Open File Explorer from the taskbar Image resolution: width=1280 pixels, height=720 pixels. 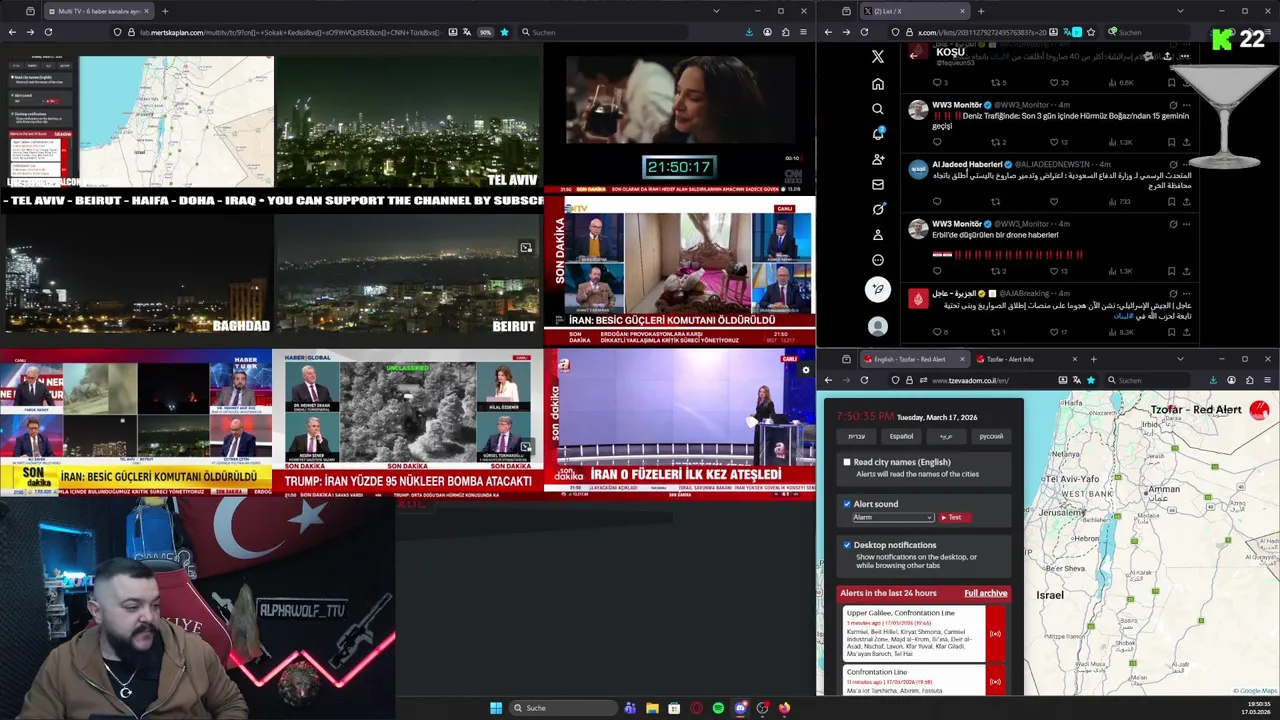(652, 708)
